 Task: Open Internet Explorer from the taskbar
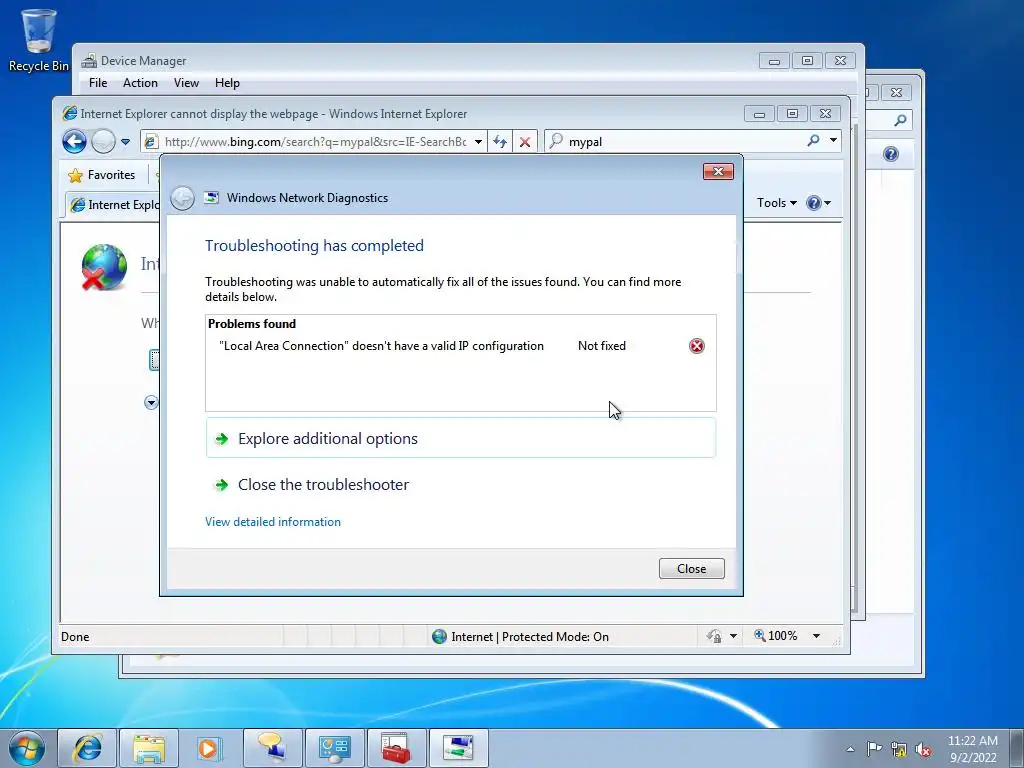click(87, 748)
